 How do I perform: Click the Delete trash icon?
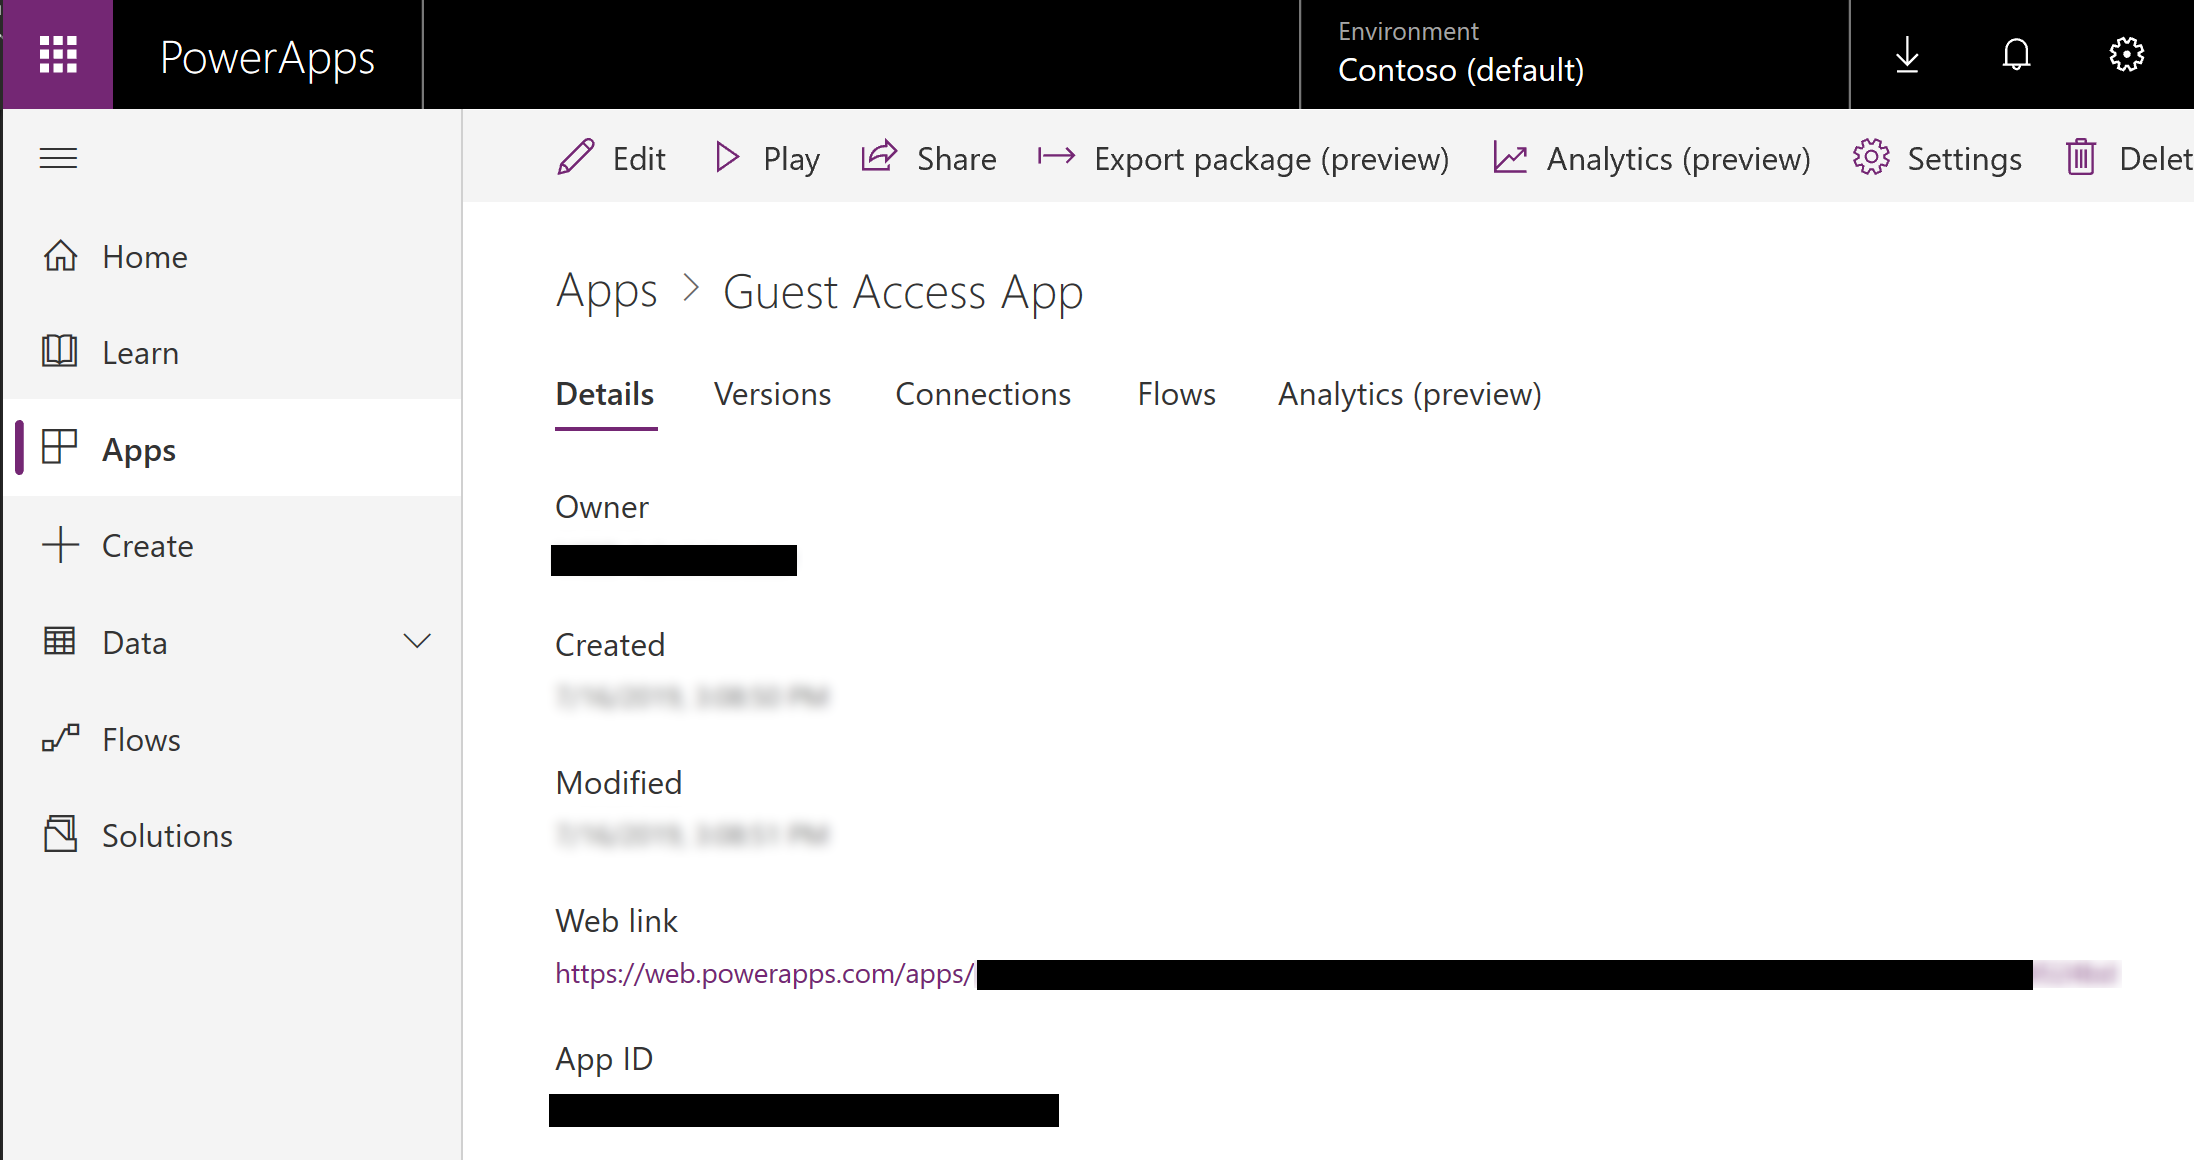click(2082, 158)
